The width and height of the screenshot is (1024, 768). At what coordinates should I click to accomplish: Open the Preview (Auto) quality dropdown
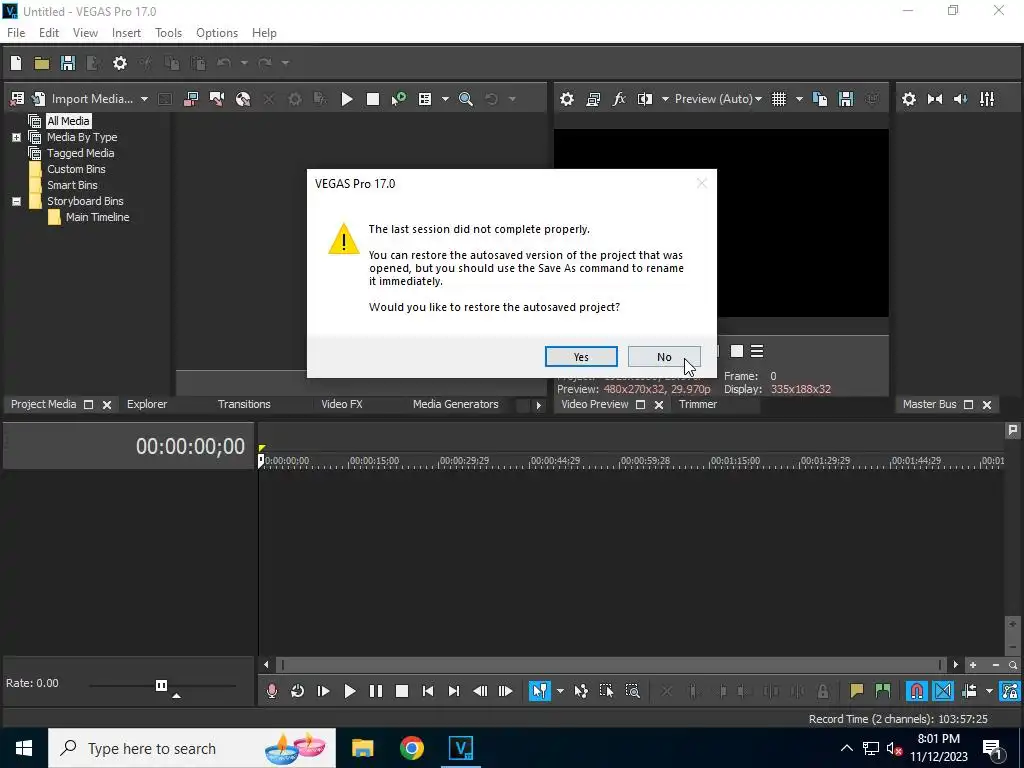718,99
